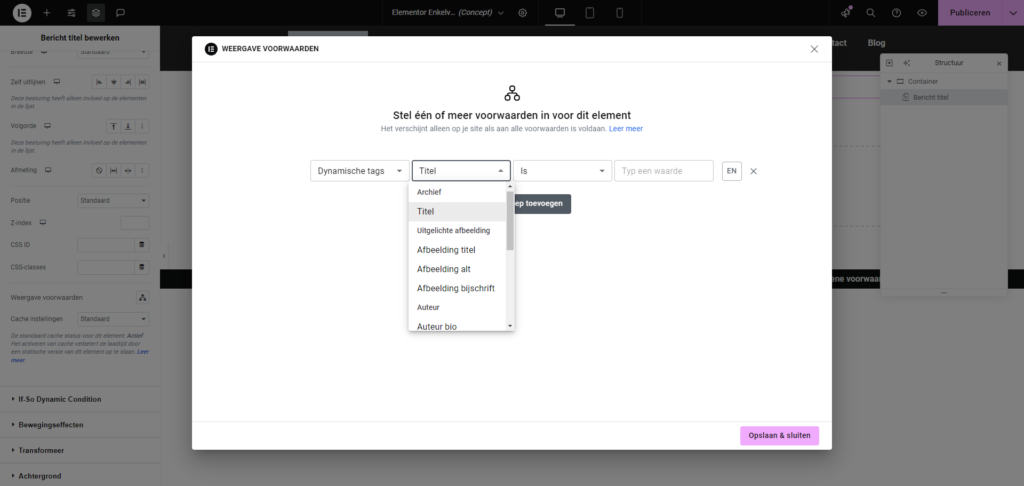Select Bericht titel in Structuur tree
1024x486 pixels.
(x=944, y=97)
